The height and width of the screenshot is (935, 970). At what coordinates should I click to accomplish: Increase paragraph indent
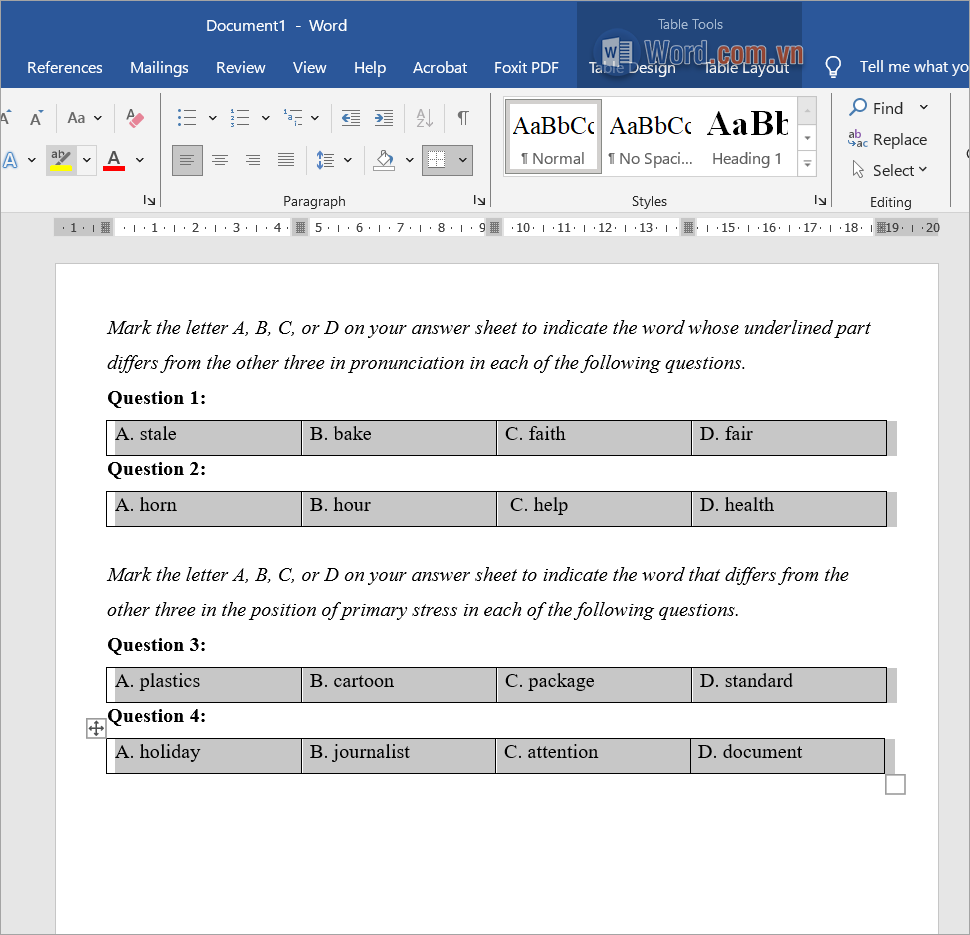(x=384, y=118)
